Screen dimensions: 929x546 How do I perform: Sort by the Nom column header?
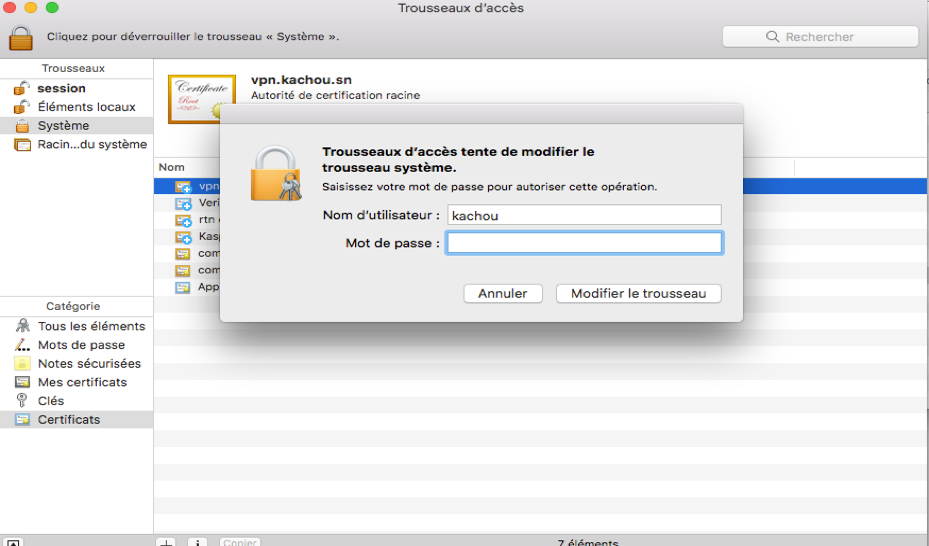(171, 168)
